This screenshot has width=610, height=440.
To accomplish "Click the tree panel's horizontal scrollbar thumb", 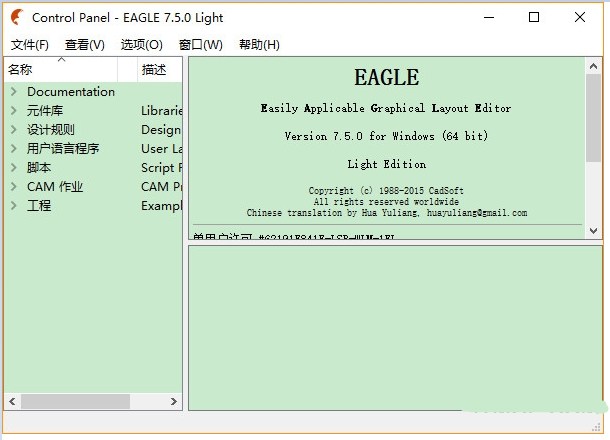I will (x=75, y=401).
